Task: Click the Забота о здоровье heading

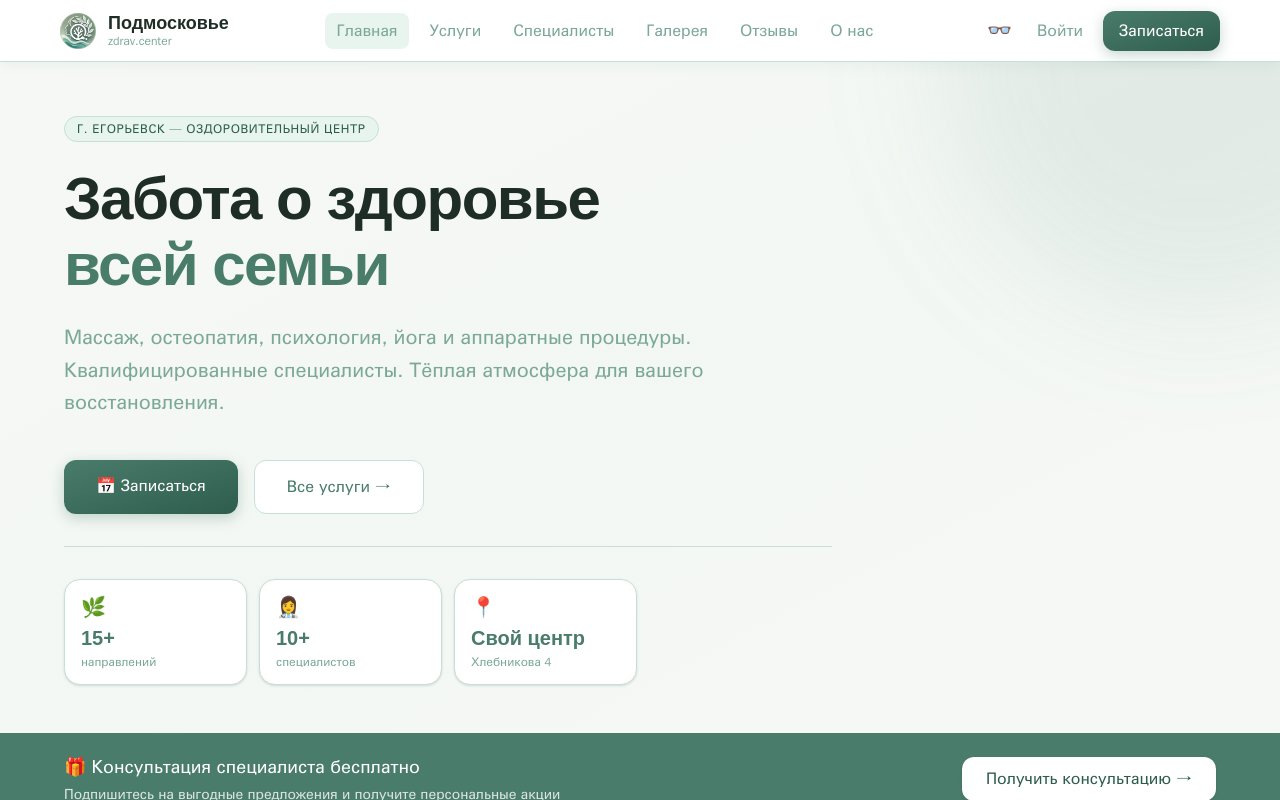Action: [332, 199]
